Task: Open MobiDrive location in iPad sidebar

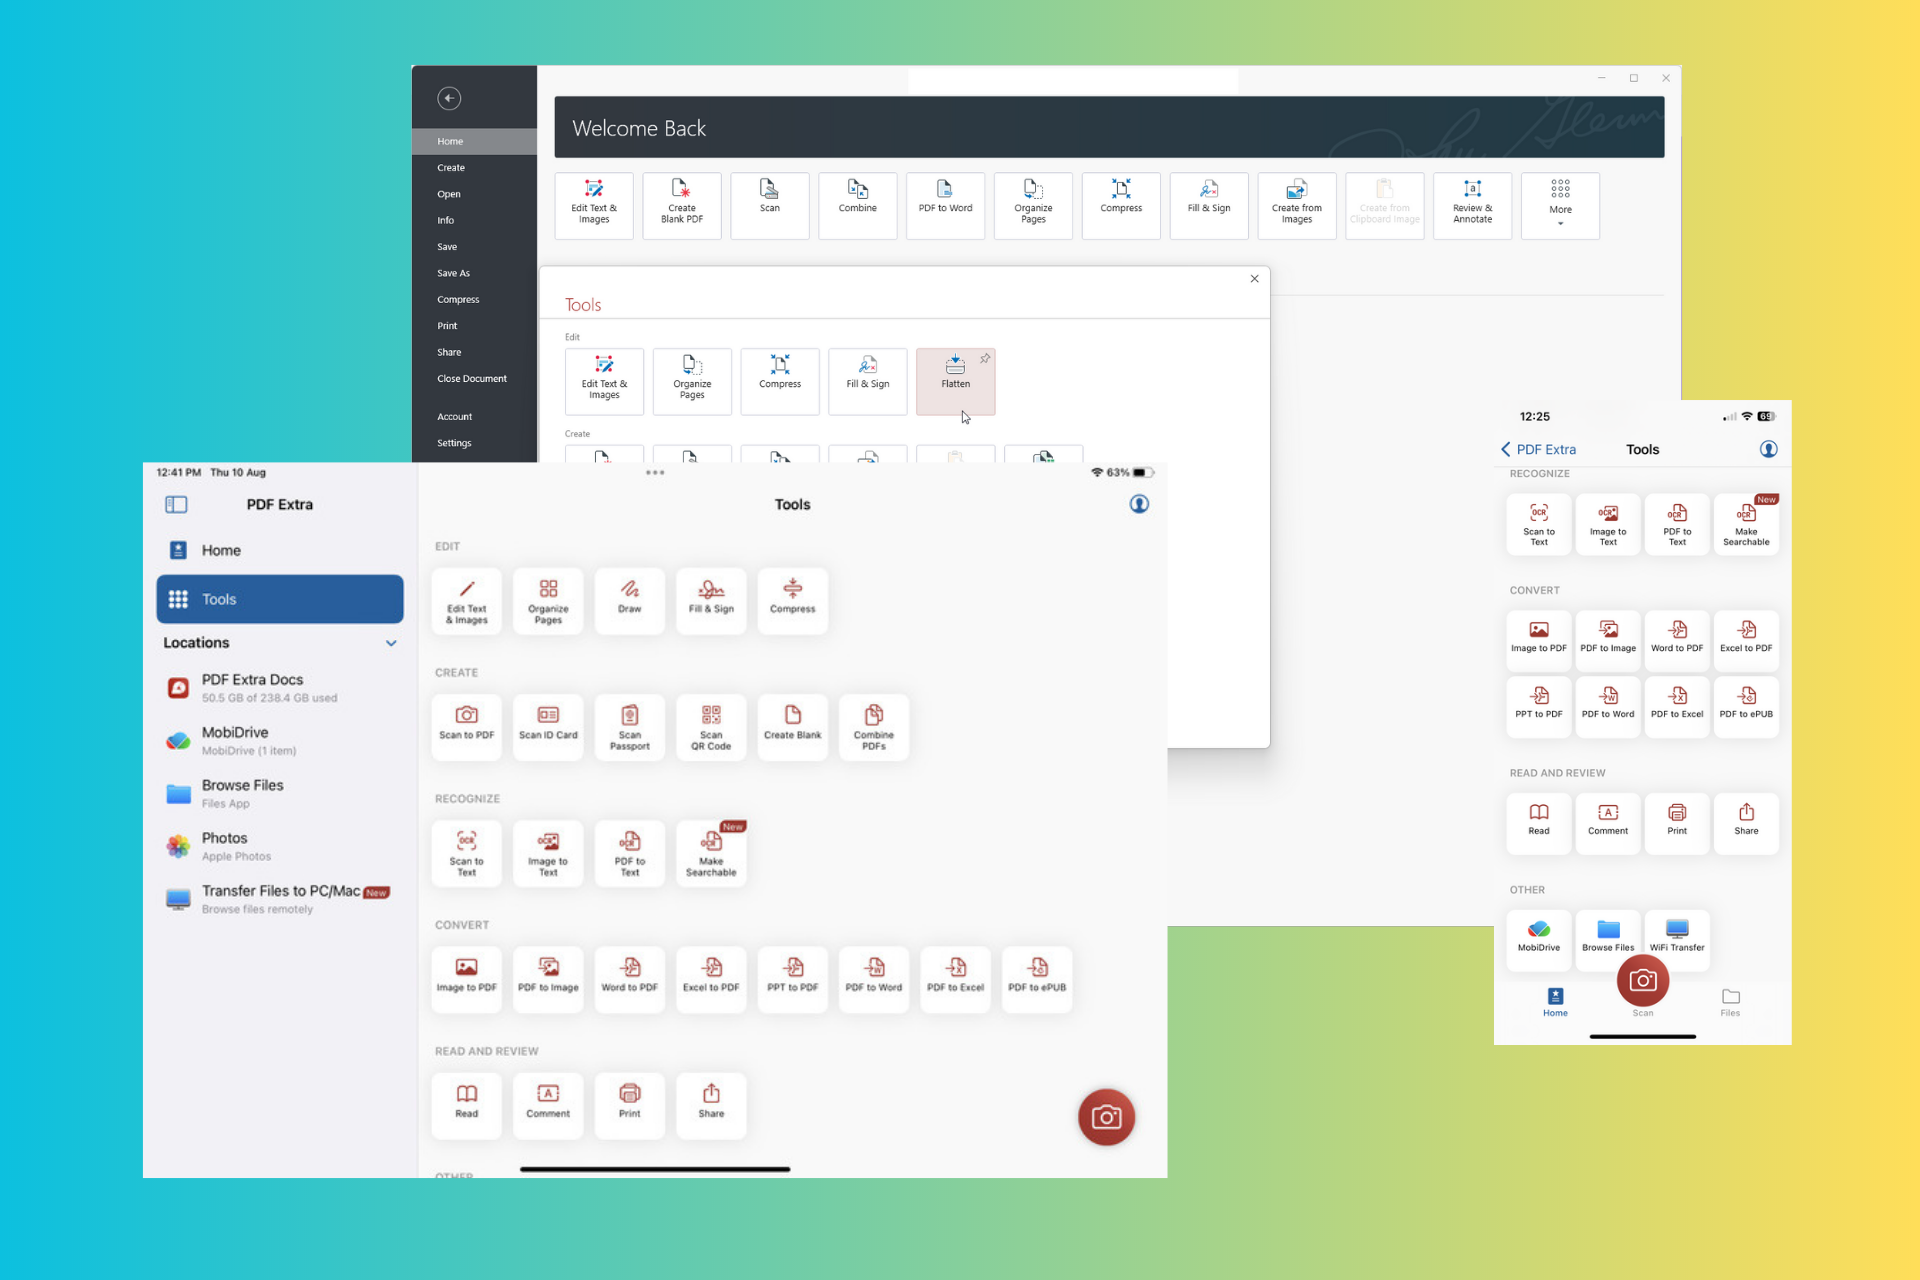Action: [280, 741]
